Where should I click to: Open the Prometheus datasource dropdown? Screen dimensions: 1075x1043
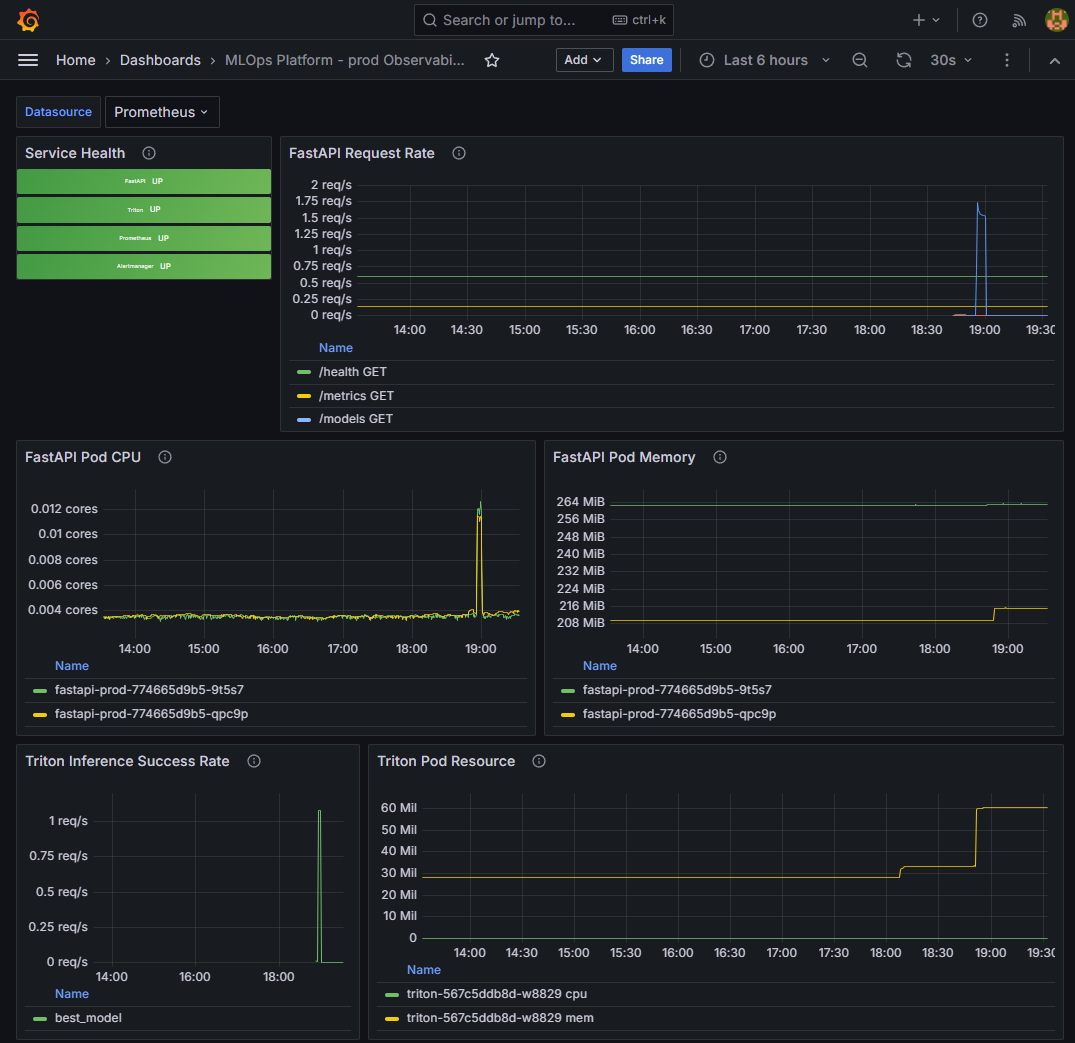pos(162,112)
